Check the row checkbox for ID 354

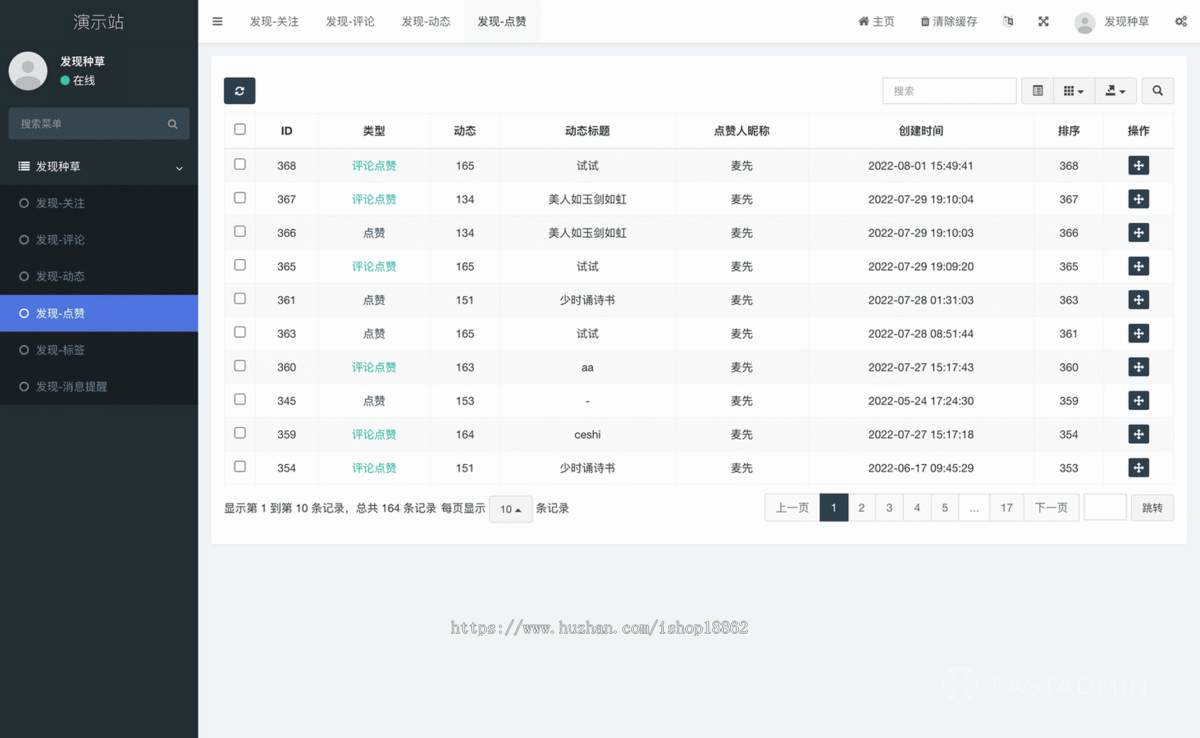coord(239,466)
